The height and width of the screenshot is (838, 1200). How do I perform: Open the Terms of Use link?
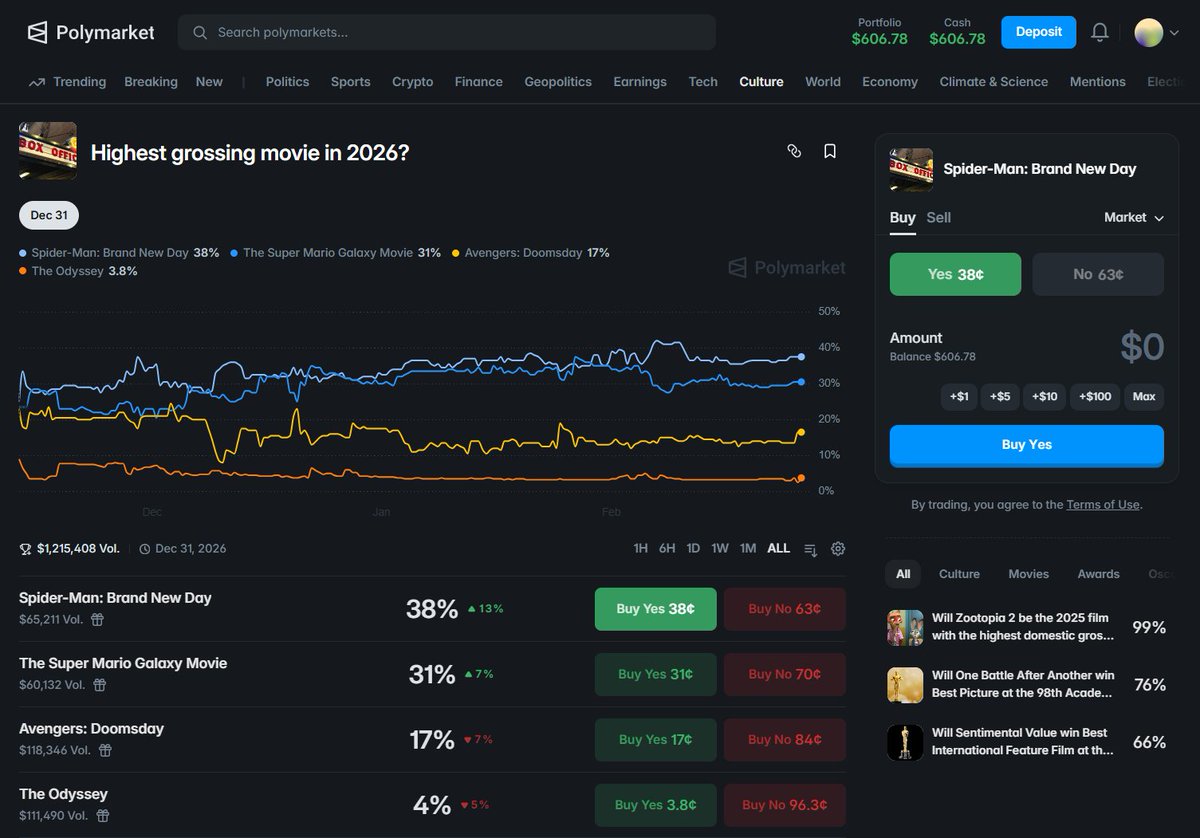[1103, 505]
